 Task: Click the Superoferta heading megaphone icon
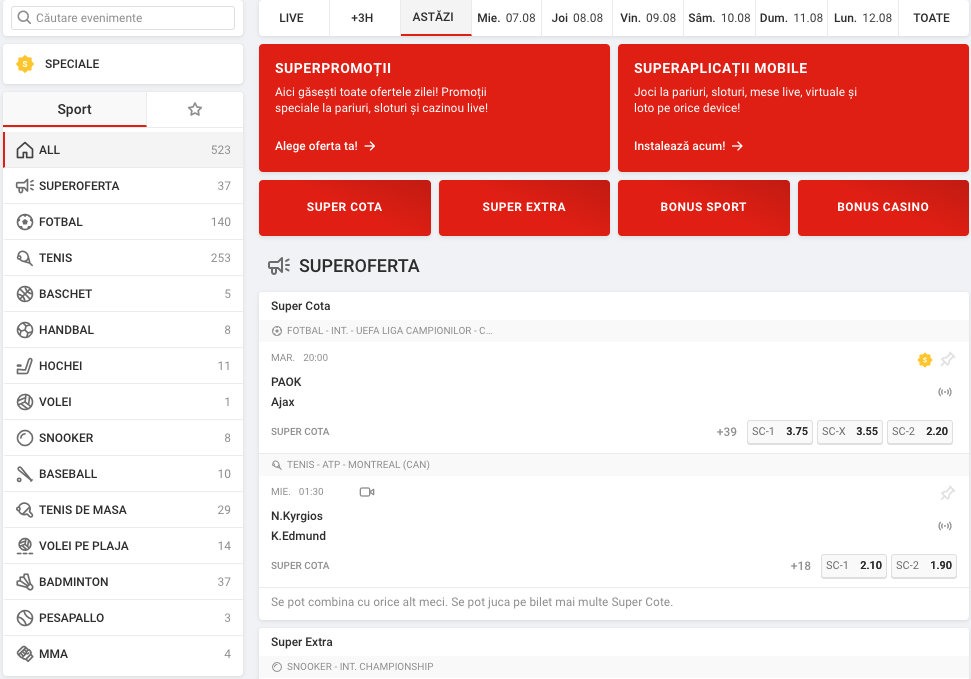(279, 266)
